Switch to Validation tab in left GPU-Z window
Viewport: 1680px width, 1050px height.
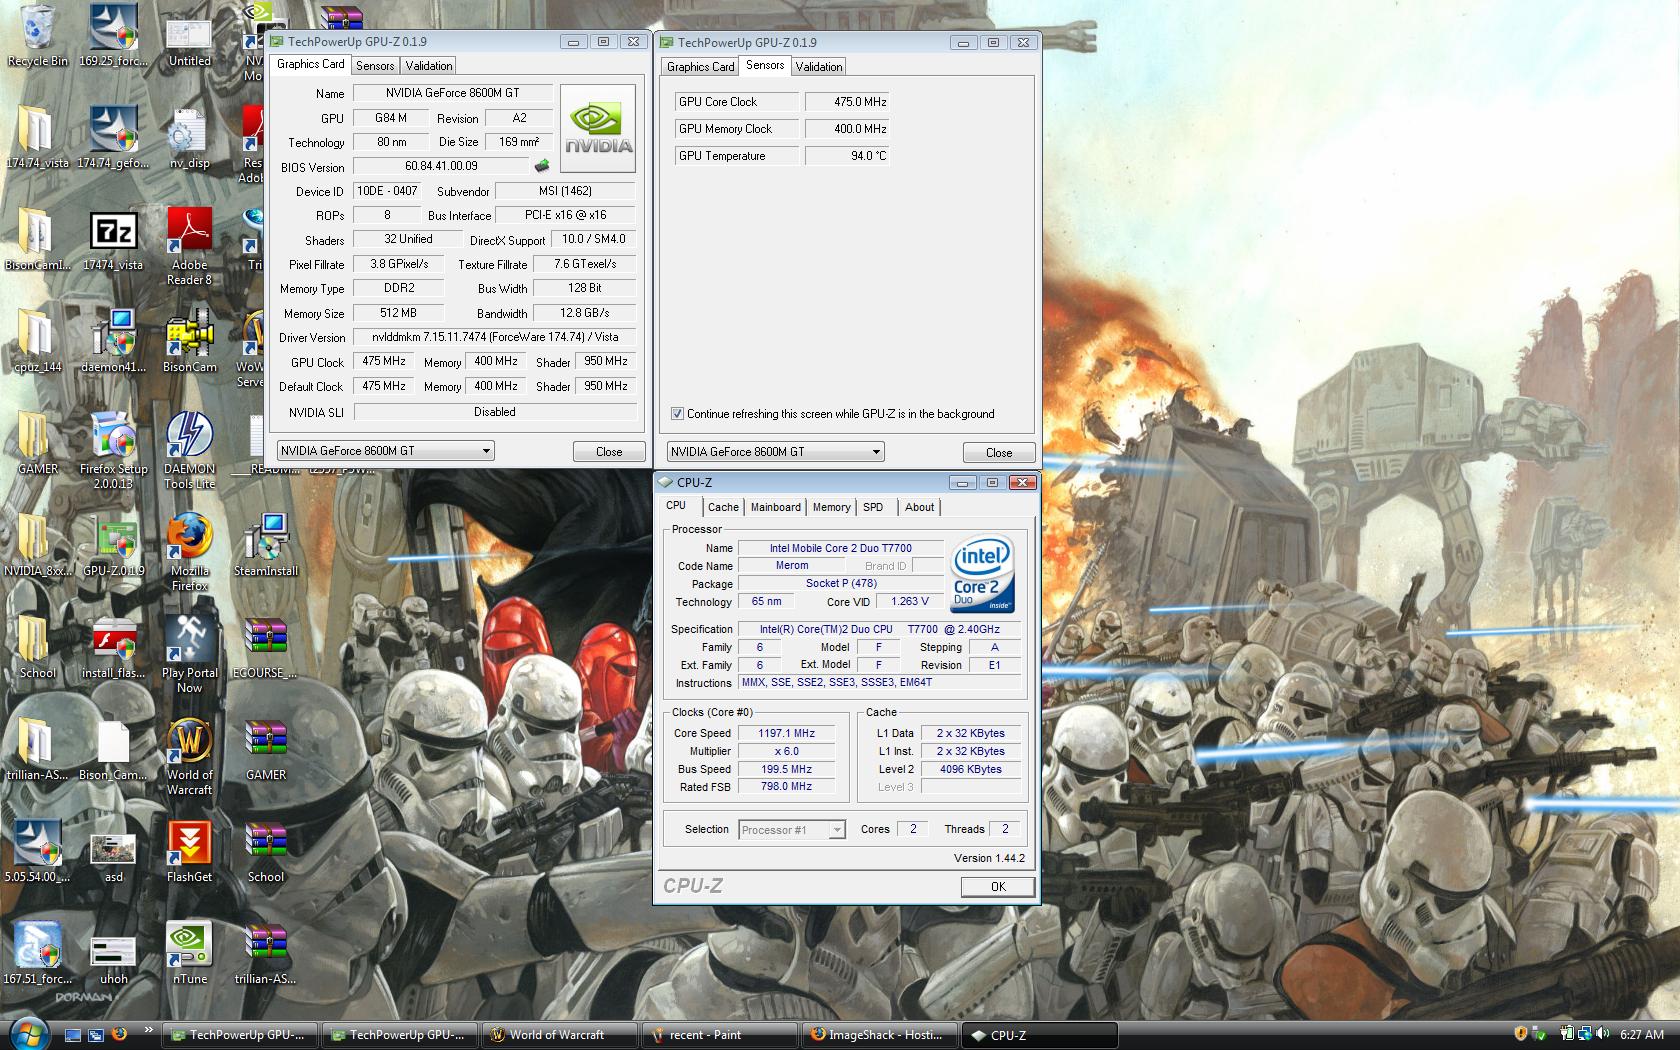[429, 66]
